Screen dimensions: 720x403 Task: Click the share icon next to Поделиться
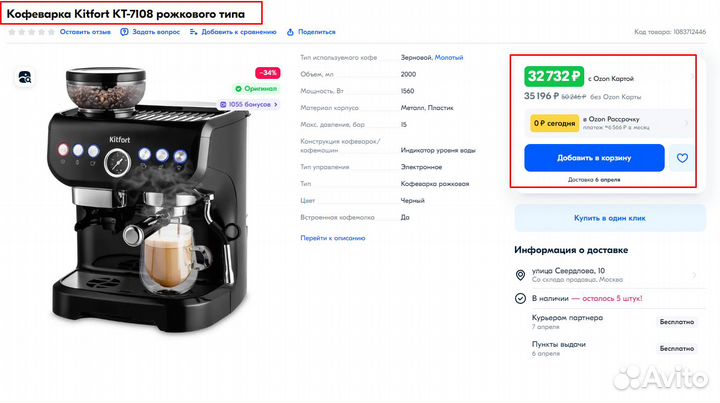[x=290, y=32]
